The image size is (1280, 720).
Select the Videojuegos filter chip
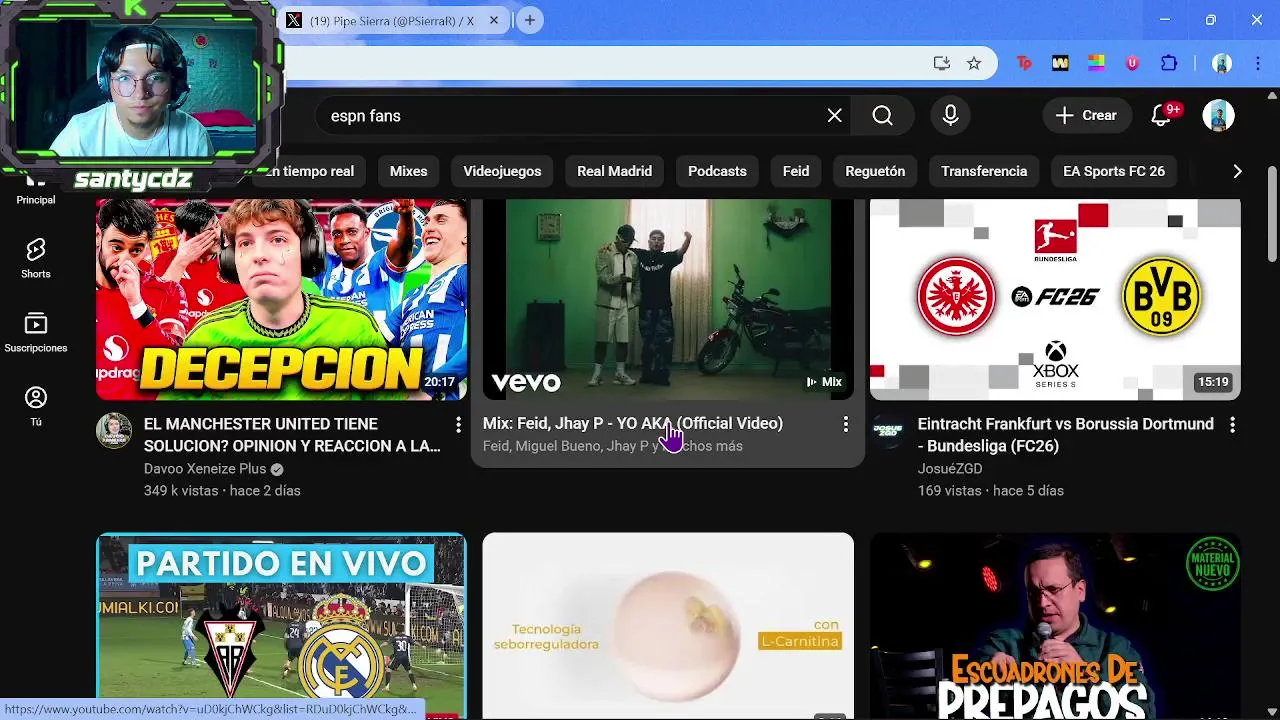tap(502, 171)
